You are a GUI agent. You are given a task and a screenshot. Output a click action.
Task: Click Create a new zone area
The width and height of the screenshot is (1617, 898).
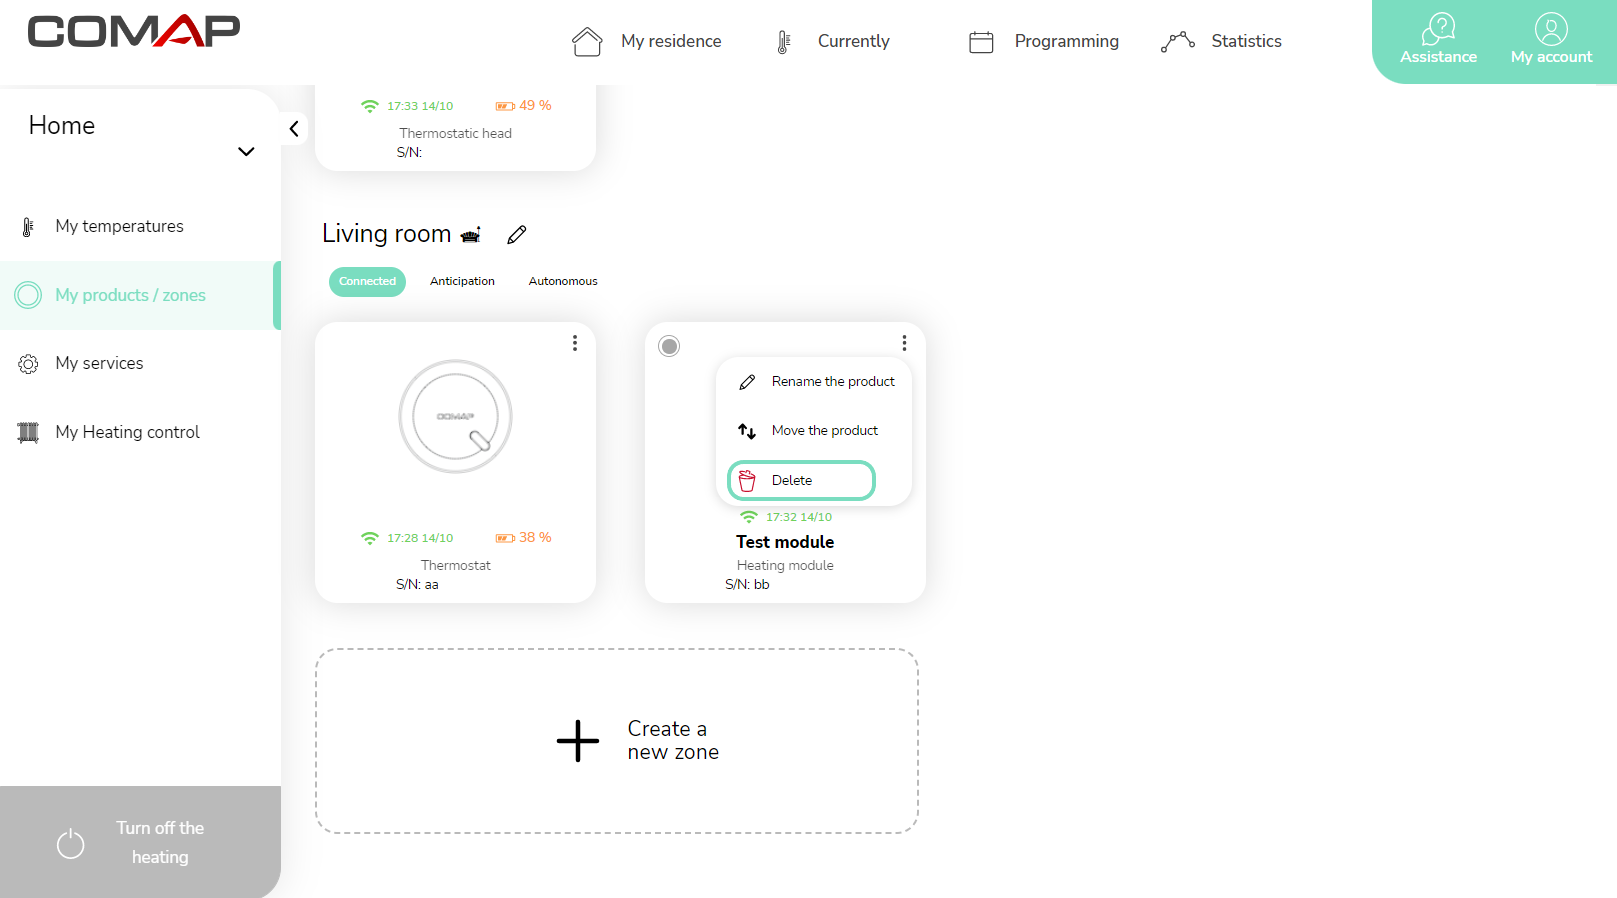617,741
